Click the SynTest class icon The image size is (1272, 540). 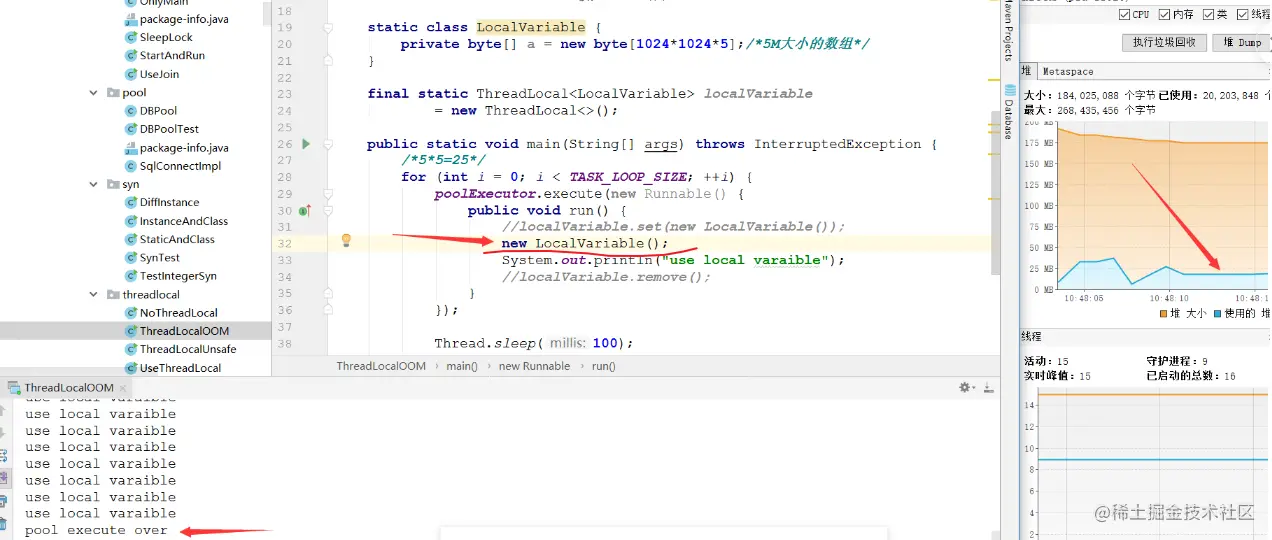(131, 258)
